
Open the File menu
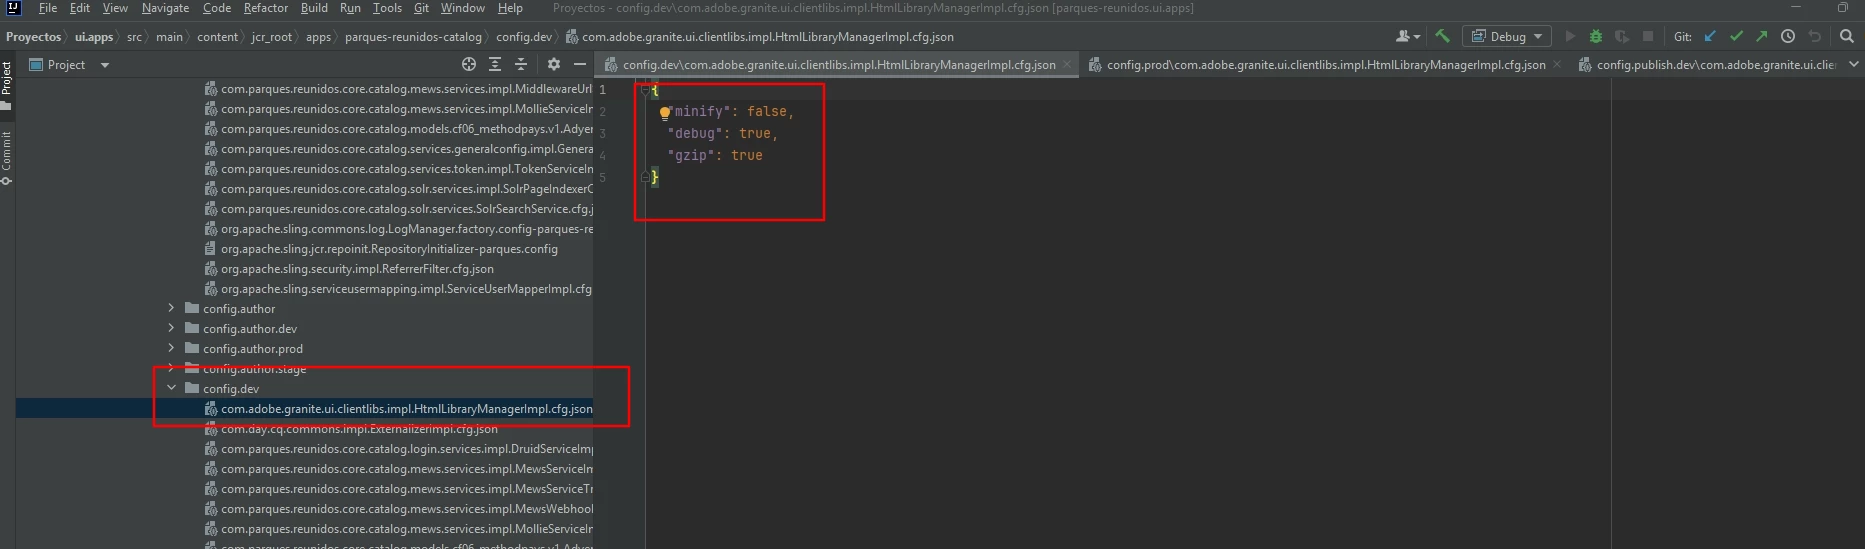point(48,8)
